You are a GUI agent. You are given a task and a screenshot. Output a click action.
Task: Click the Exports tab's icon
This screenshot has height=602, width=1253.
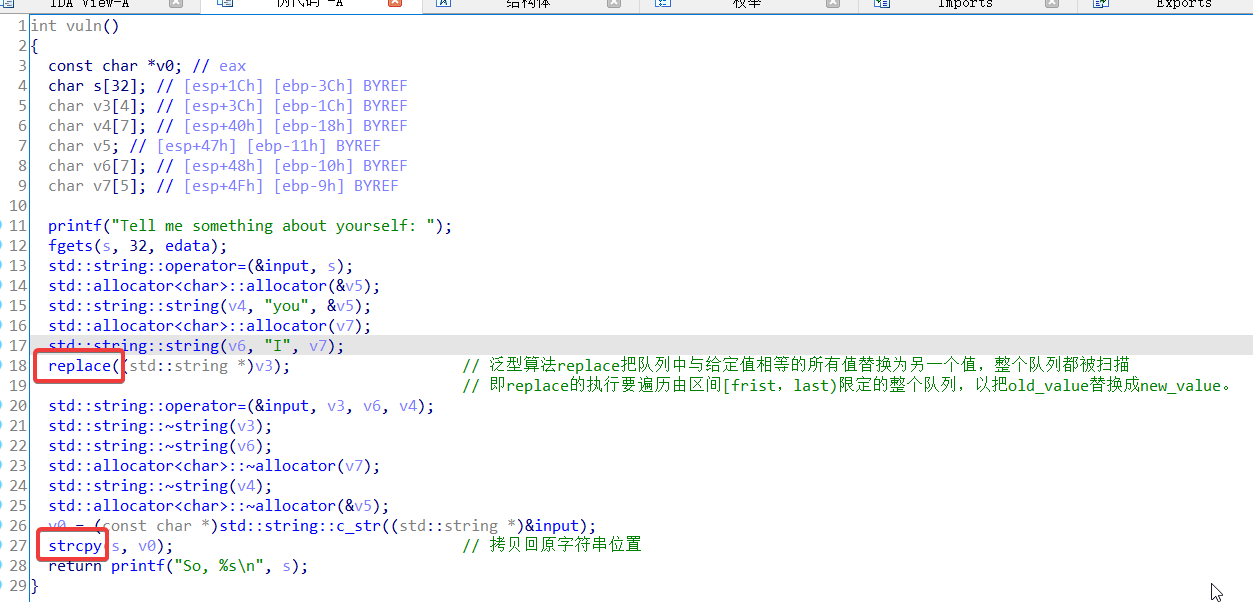pyautogui.click(x=1101, y=4)
